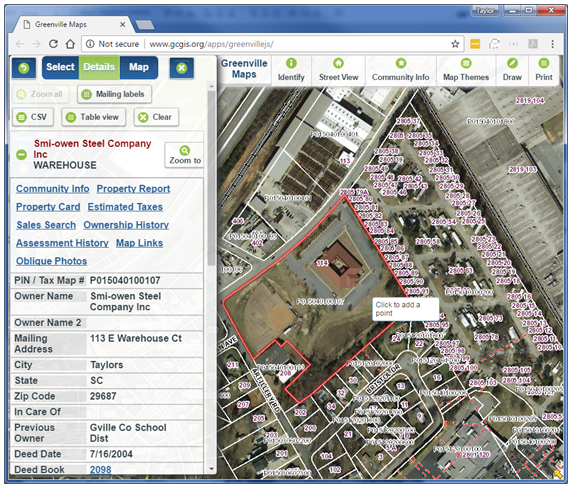Click the address bar URL
This screenshot has width=571, height=487.
tap(211, 44)
